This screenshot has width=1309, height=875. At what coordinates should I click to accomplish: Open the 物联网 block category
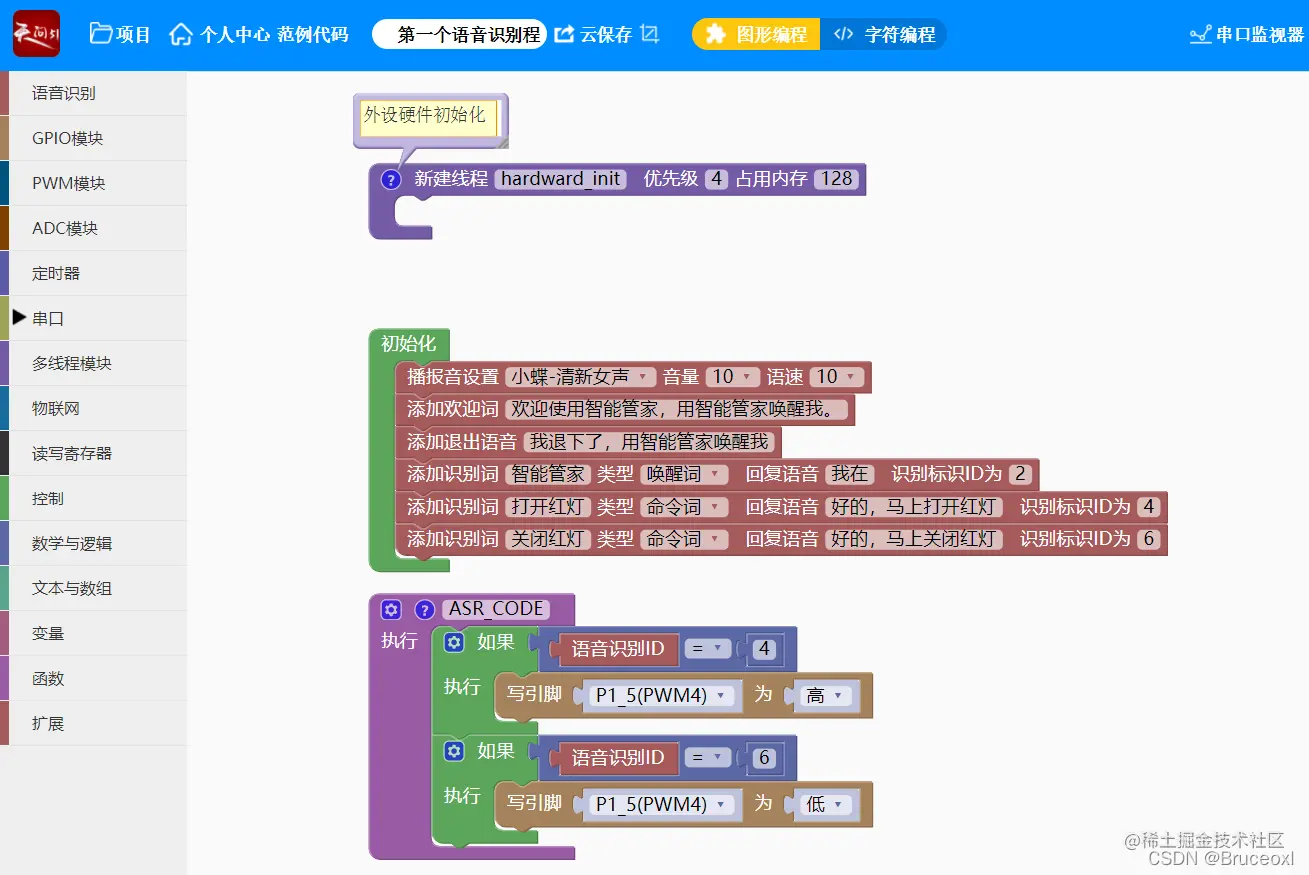click(93, 408)
